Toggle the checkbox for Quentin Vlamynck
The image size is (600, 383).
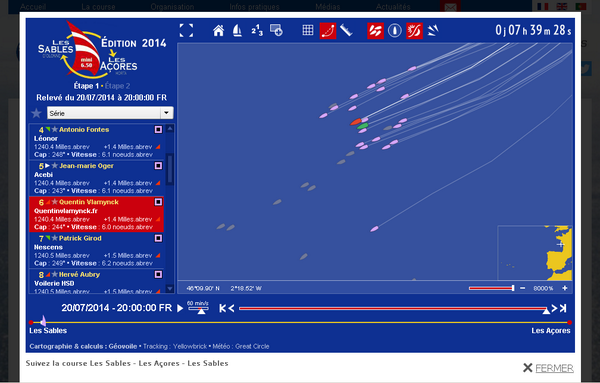click(x=158, y=202)
